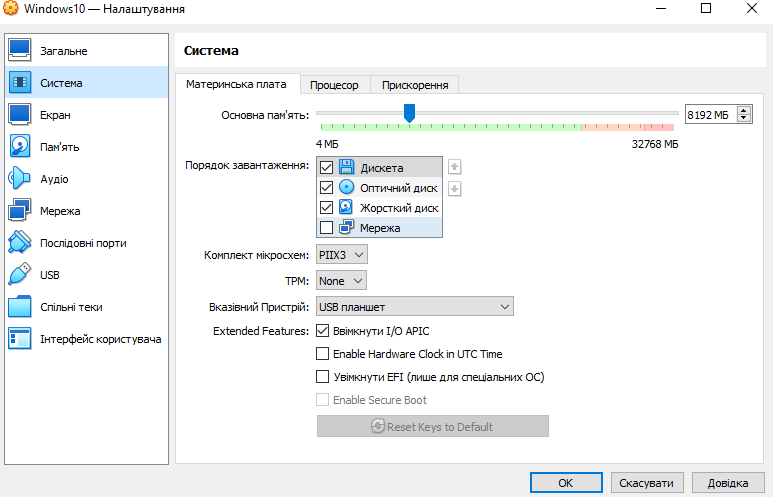Enable Hardware Clock in UTC Time
The width and height of the screenshot is (773, 497).
pyautogui.click(x=322, y=354)
